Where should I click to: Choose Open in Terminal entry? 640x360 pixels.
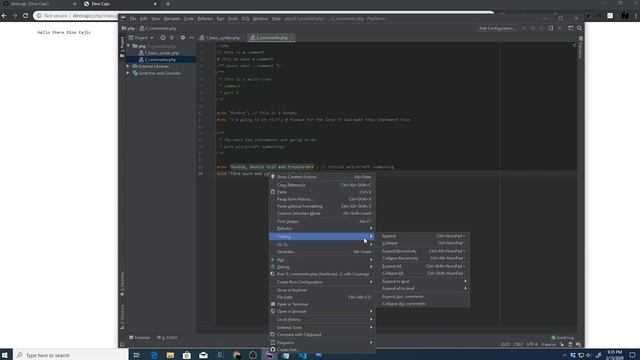[x=322, y=304]
